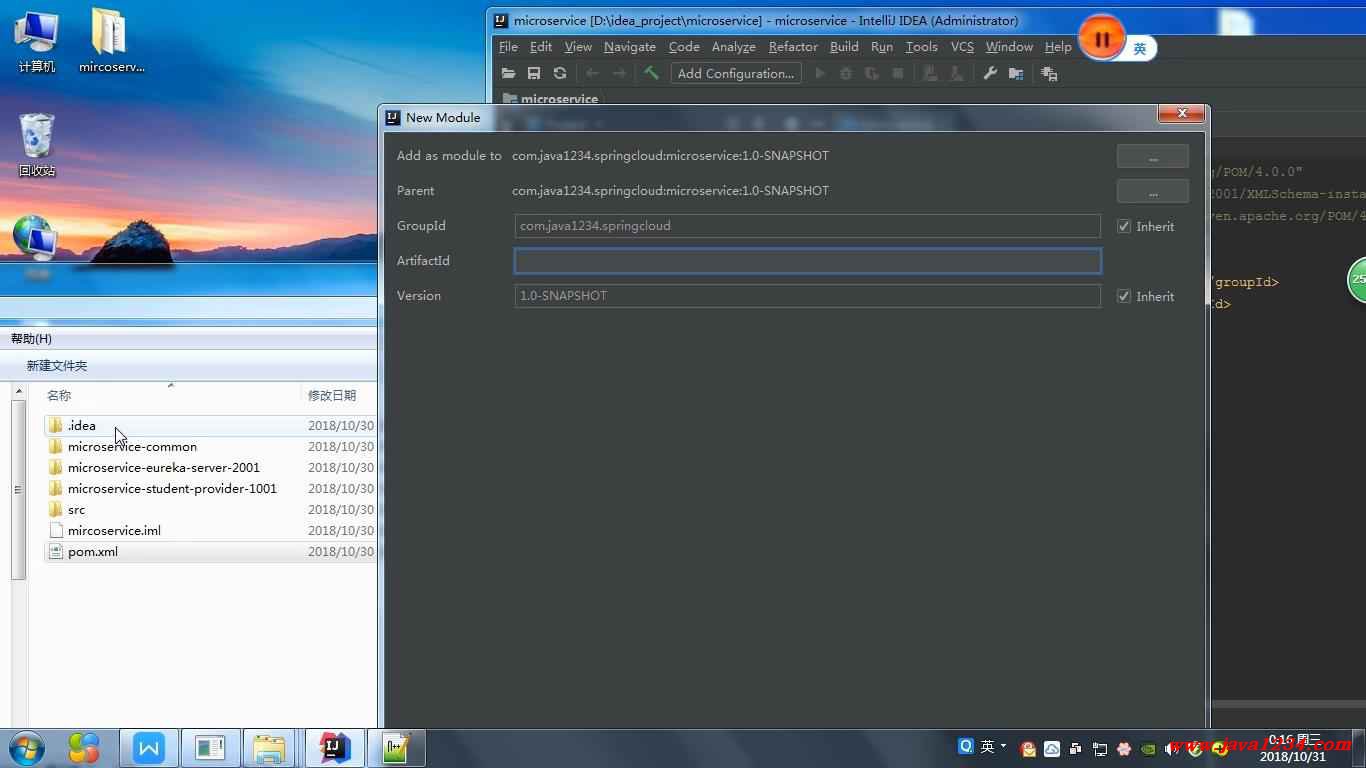Open the Help menu in IntelliJ
1366x768 pixels.
pyautogui.click(x=1058, y=47)
